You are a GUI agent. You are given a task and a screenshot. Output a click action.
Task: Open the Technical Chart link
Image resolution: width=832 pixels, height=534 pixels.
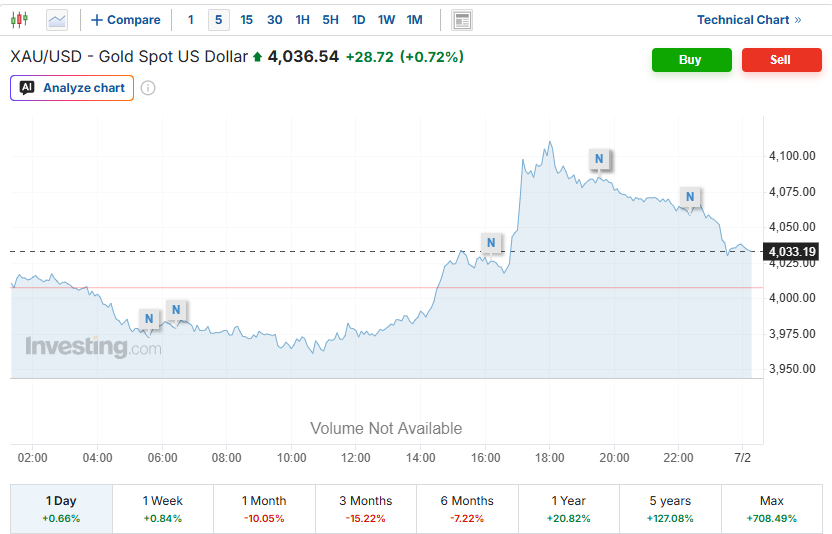(749, 20)
